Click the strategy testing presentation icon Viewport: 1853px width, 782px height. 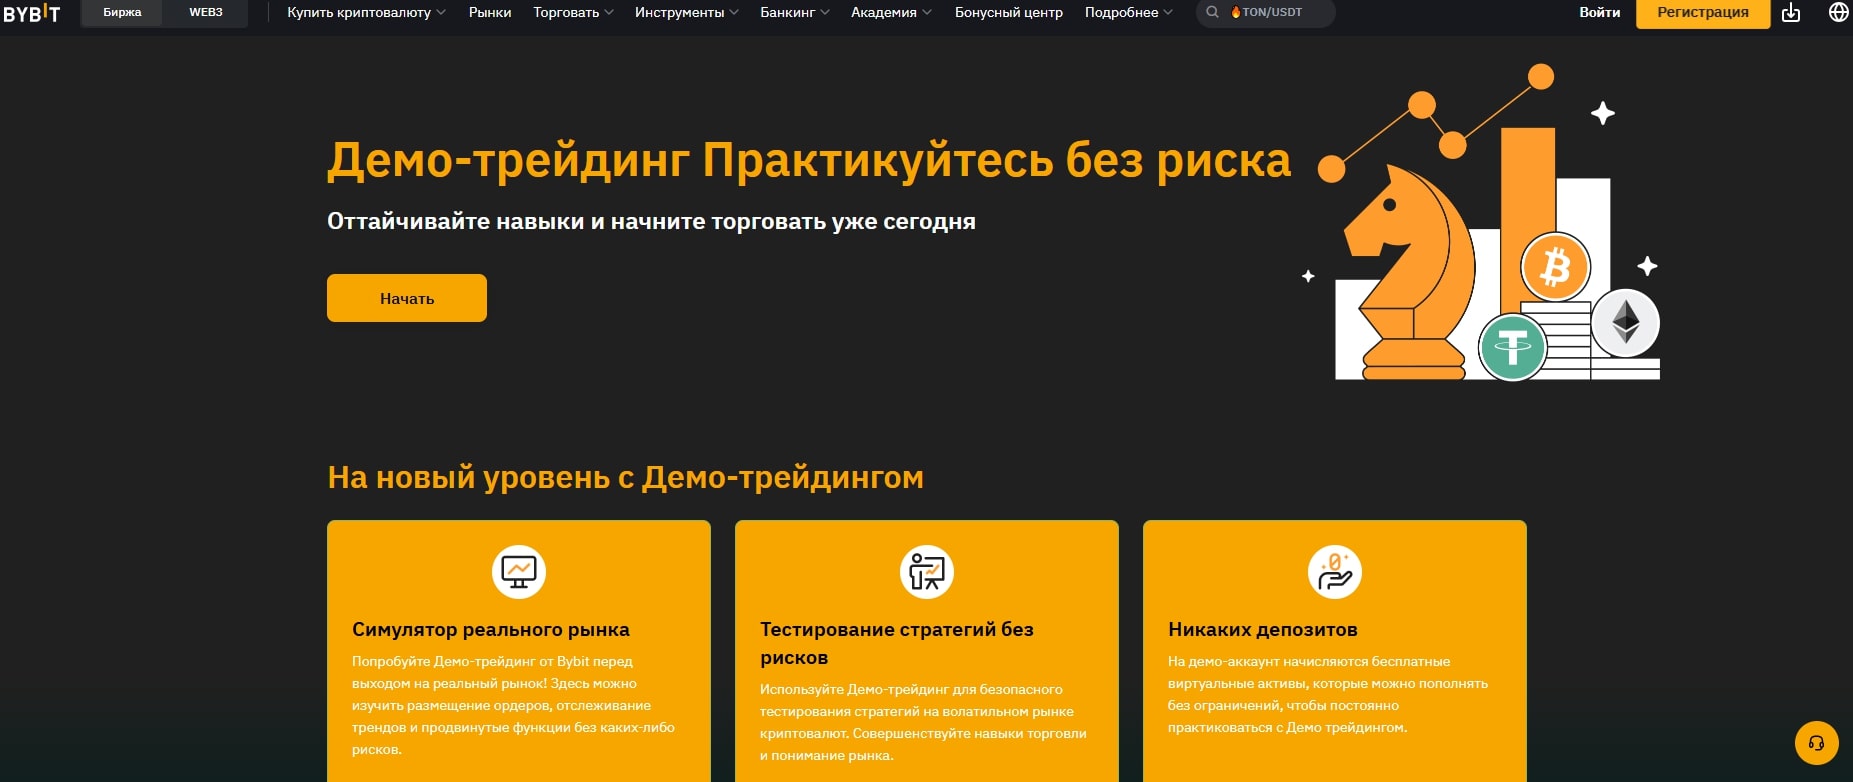point(927,572)
